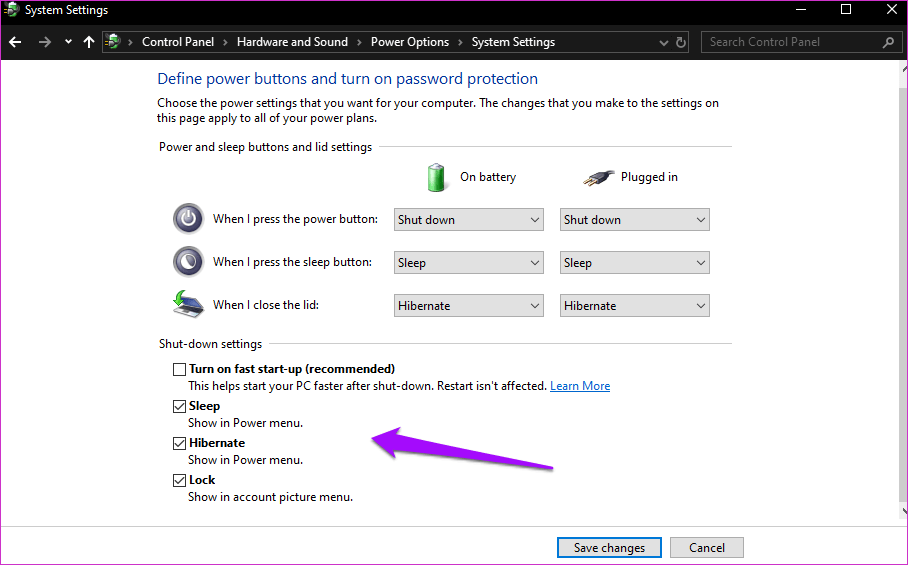Click 'Show in account picture menu.' text

270,497
